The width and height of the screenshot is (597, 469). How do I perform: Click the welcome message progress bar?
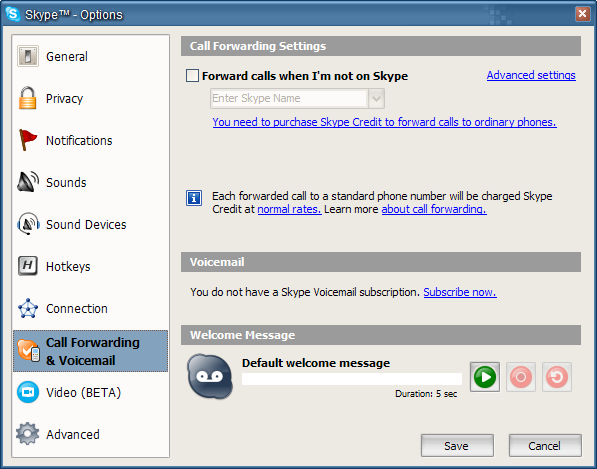(x=352, y=379)
